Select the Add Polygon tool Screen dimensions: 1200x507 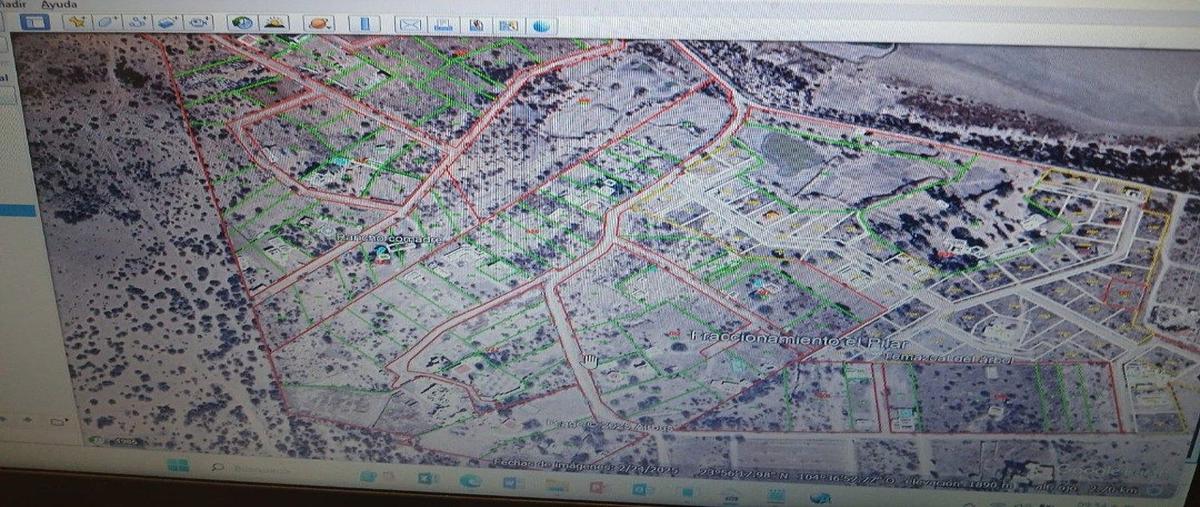click(x=107, y=22)
